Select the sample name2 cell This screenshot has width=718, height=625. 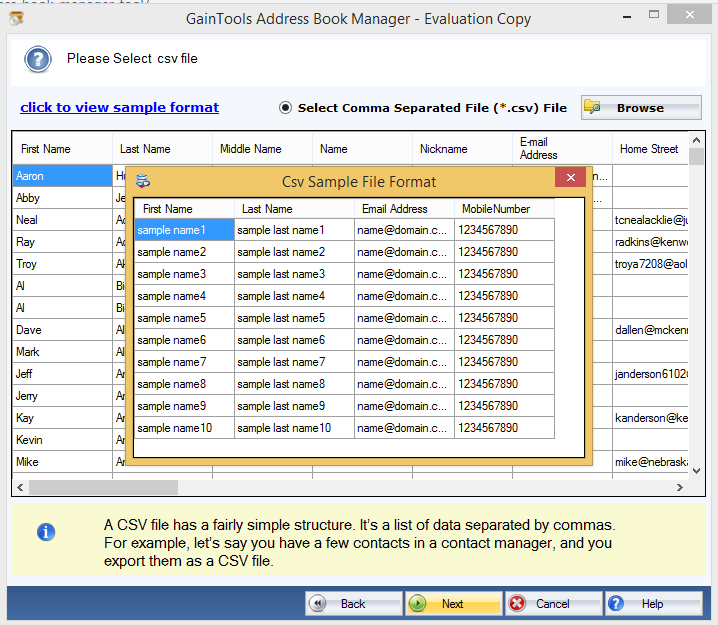pos(184,252)
